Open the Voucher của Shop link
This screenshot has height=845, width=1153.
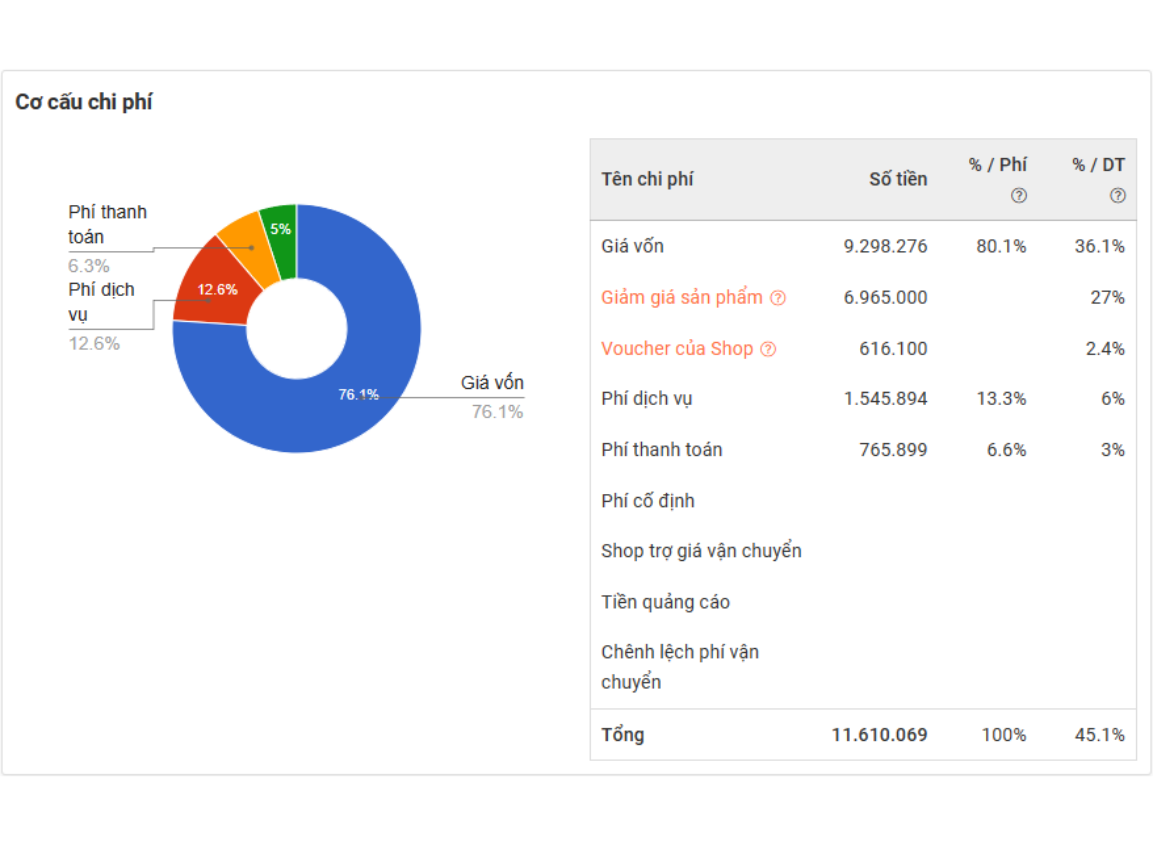[x=677, y=349]
